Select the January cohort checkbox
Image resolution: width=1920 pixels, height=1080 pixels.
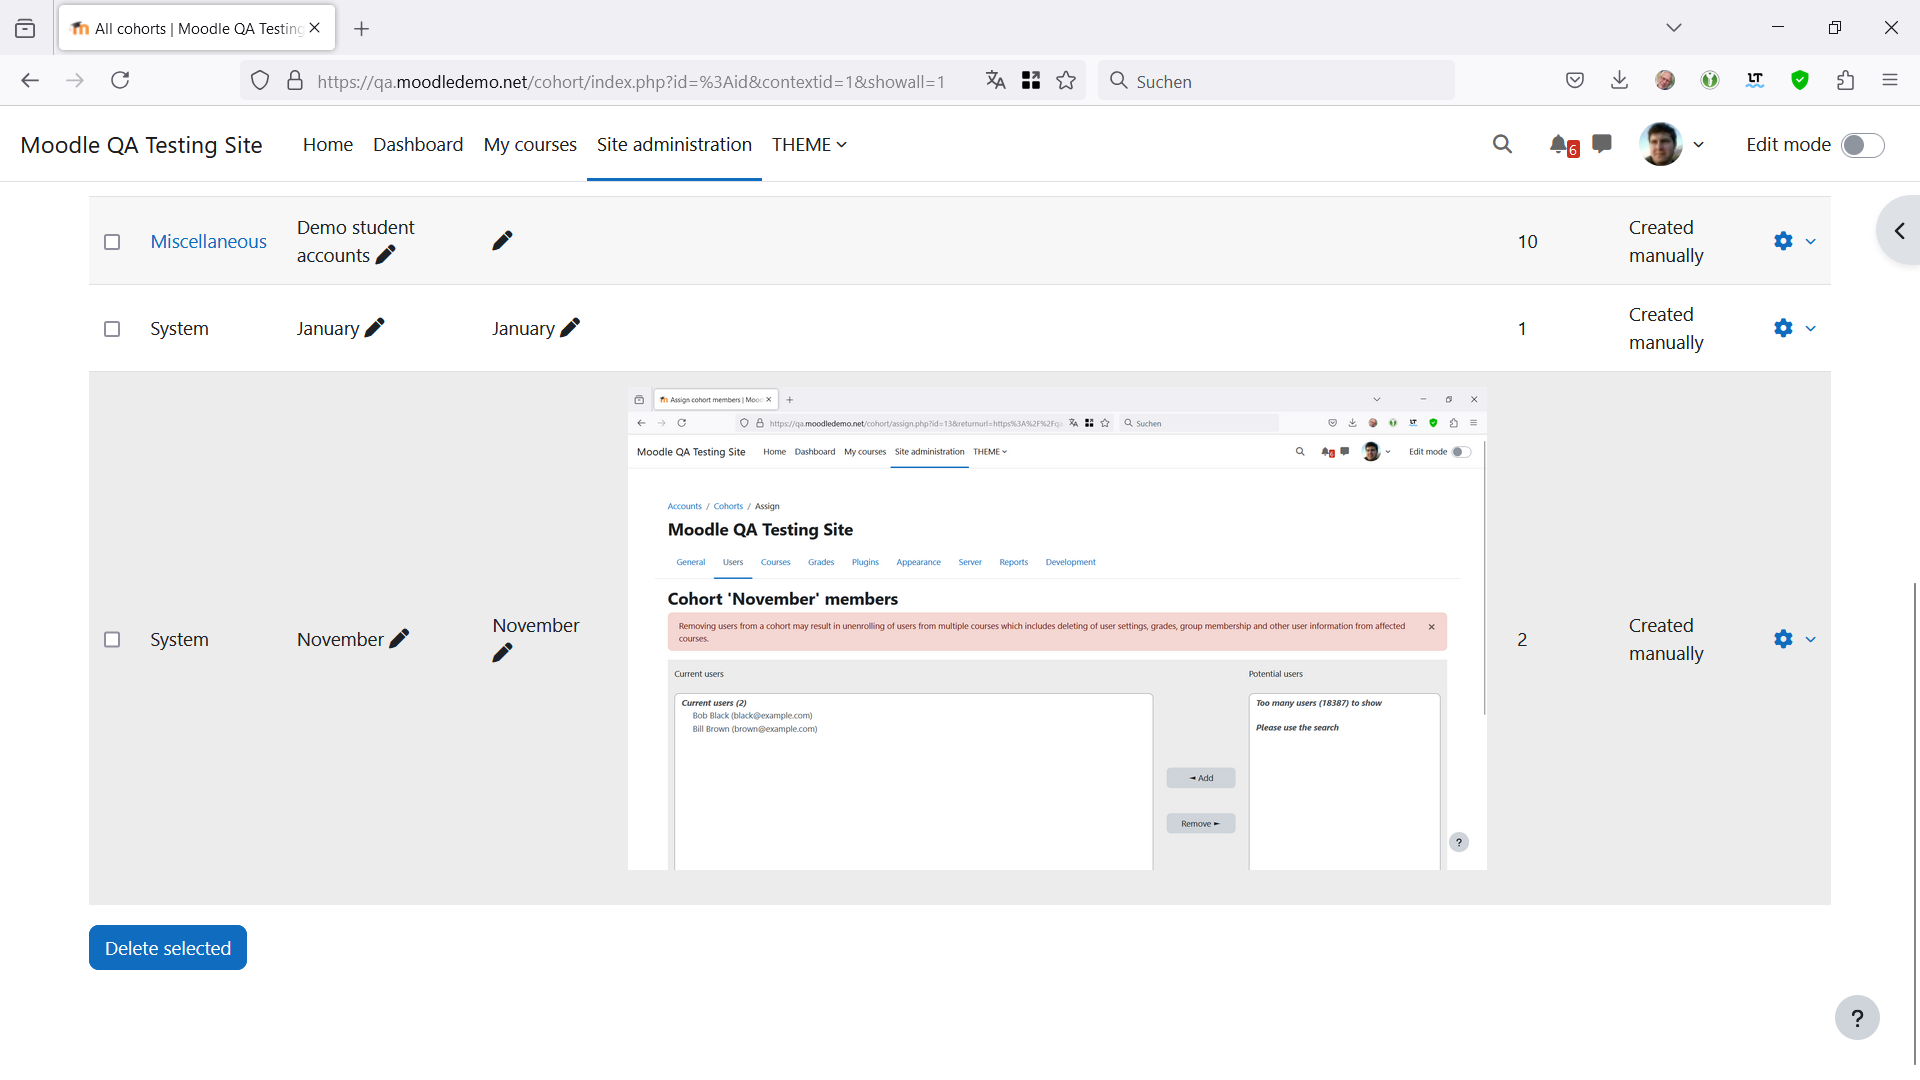[x=112, y=329]
